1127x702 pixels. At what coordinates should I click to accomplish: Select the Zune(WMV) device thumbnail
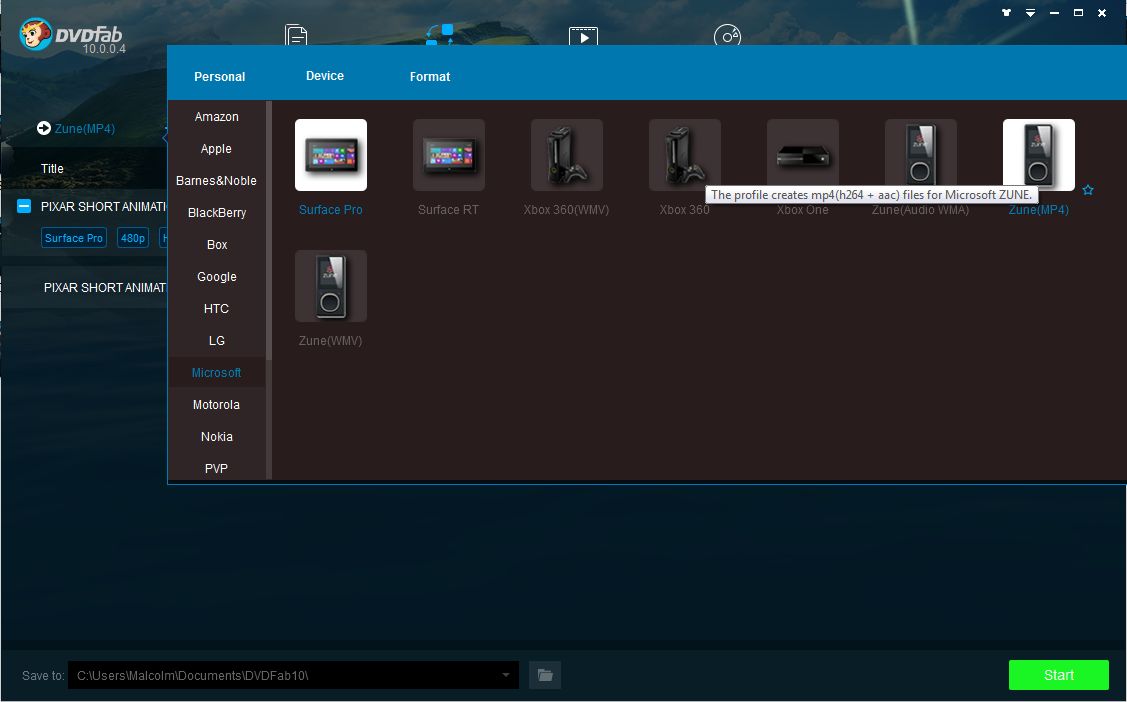tap(331, 286)
